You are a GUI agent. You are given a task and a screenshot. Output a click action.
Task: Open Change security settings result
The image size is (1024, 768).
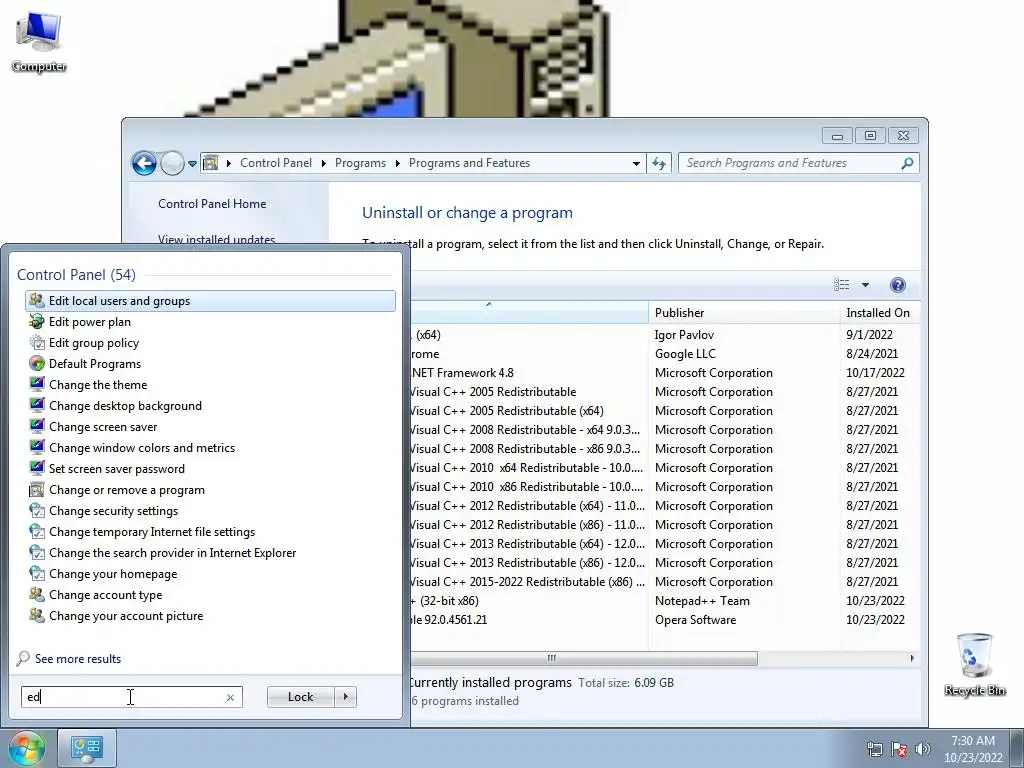(x=210, y=511)
